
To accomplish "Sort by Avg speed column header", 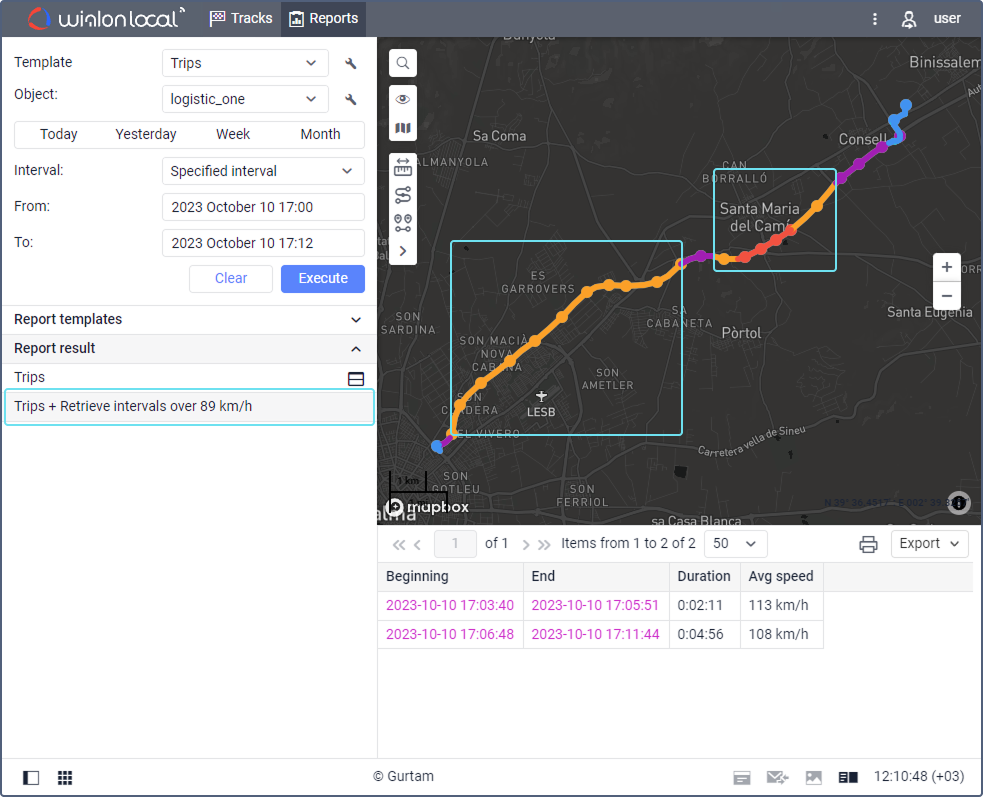I will [x=781, y=576].
